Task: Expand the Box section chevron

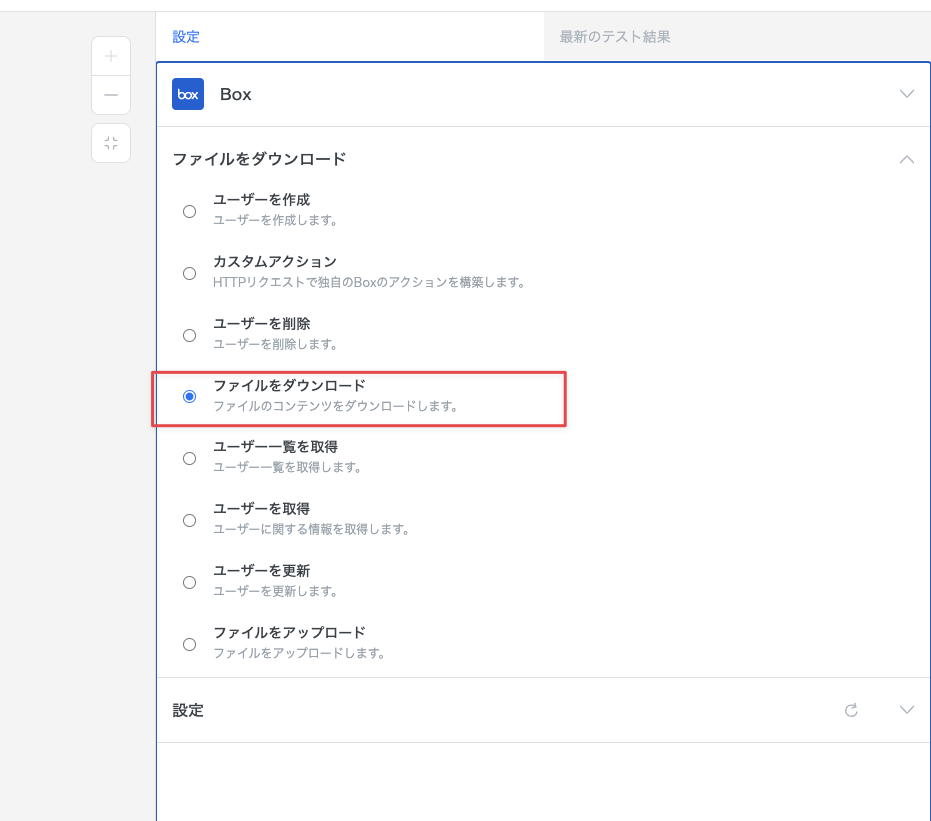Action: point(907,94)
